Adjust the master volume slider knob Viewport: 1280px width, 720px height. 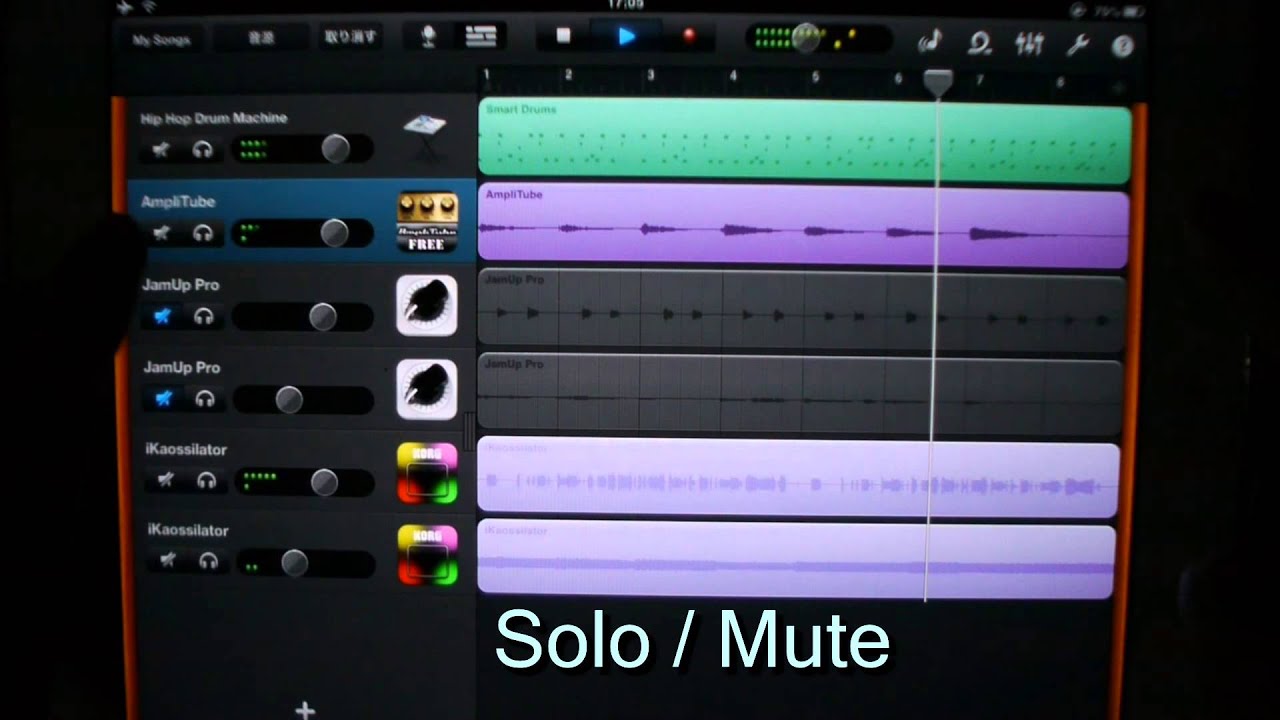[806, 39]
